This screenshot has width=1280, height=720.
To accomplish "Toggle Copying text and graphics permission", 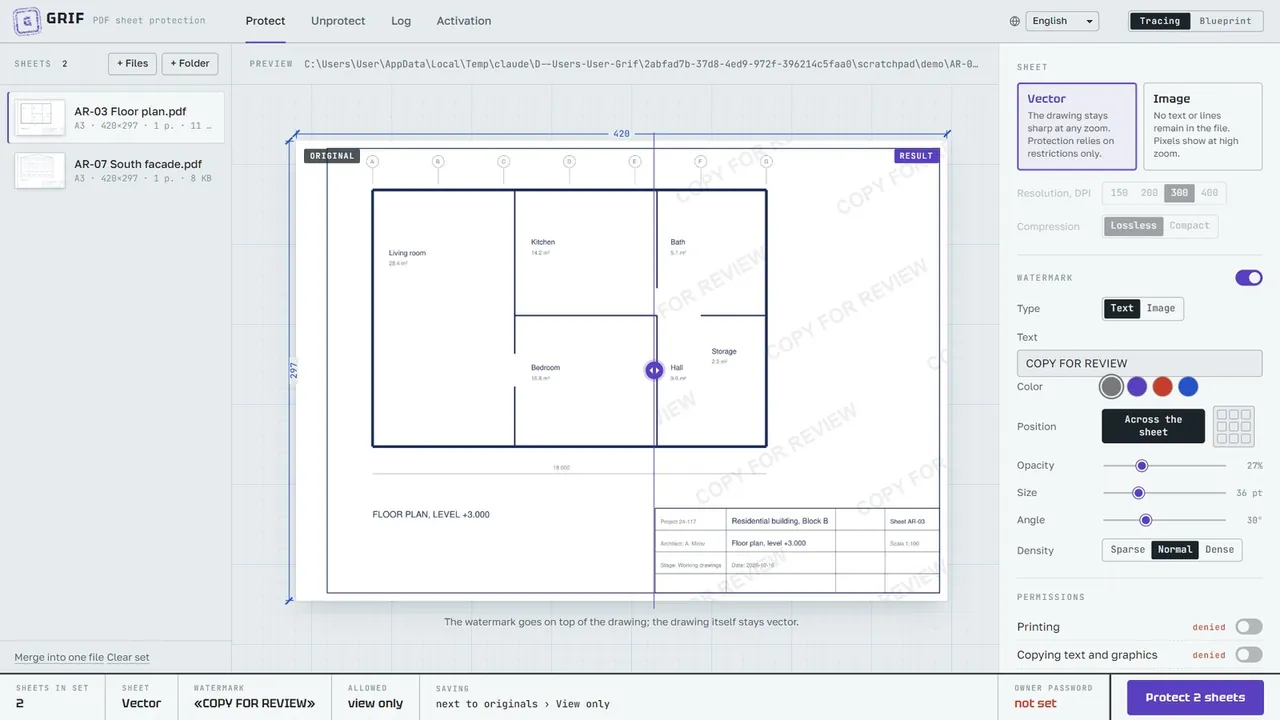I will tap(1249, 655).
